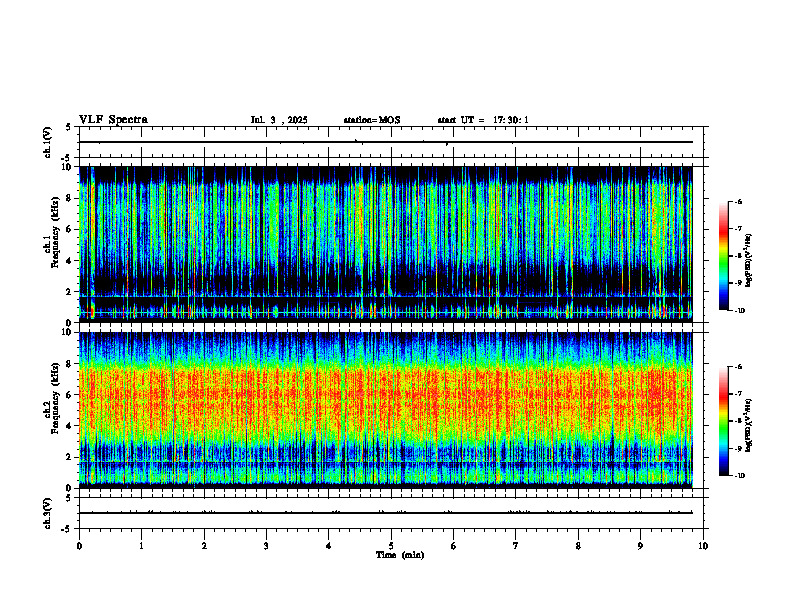Select the "Time (min)" x-axis label

(x=400, y=555)
